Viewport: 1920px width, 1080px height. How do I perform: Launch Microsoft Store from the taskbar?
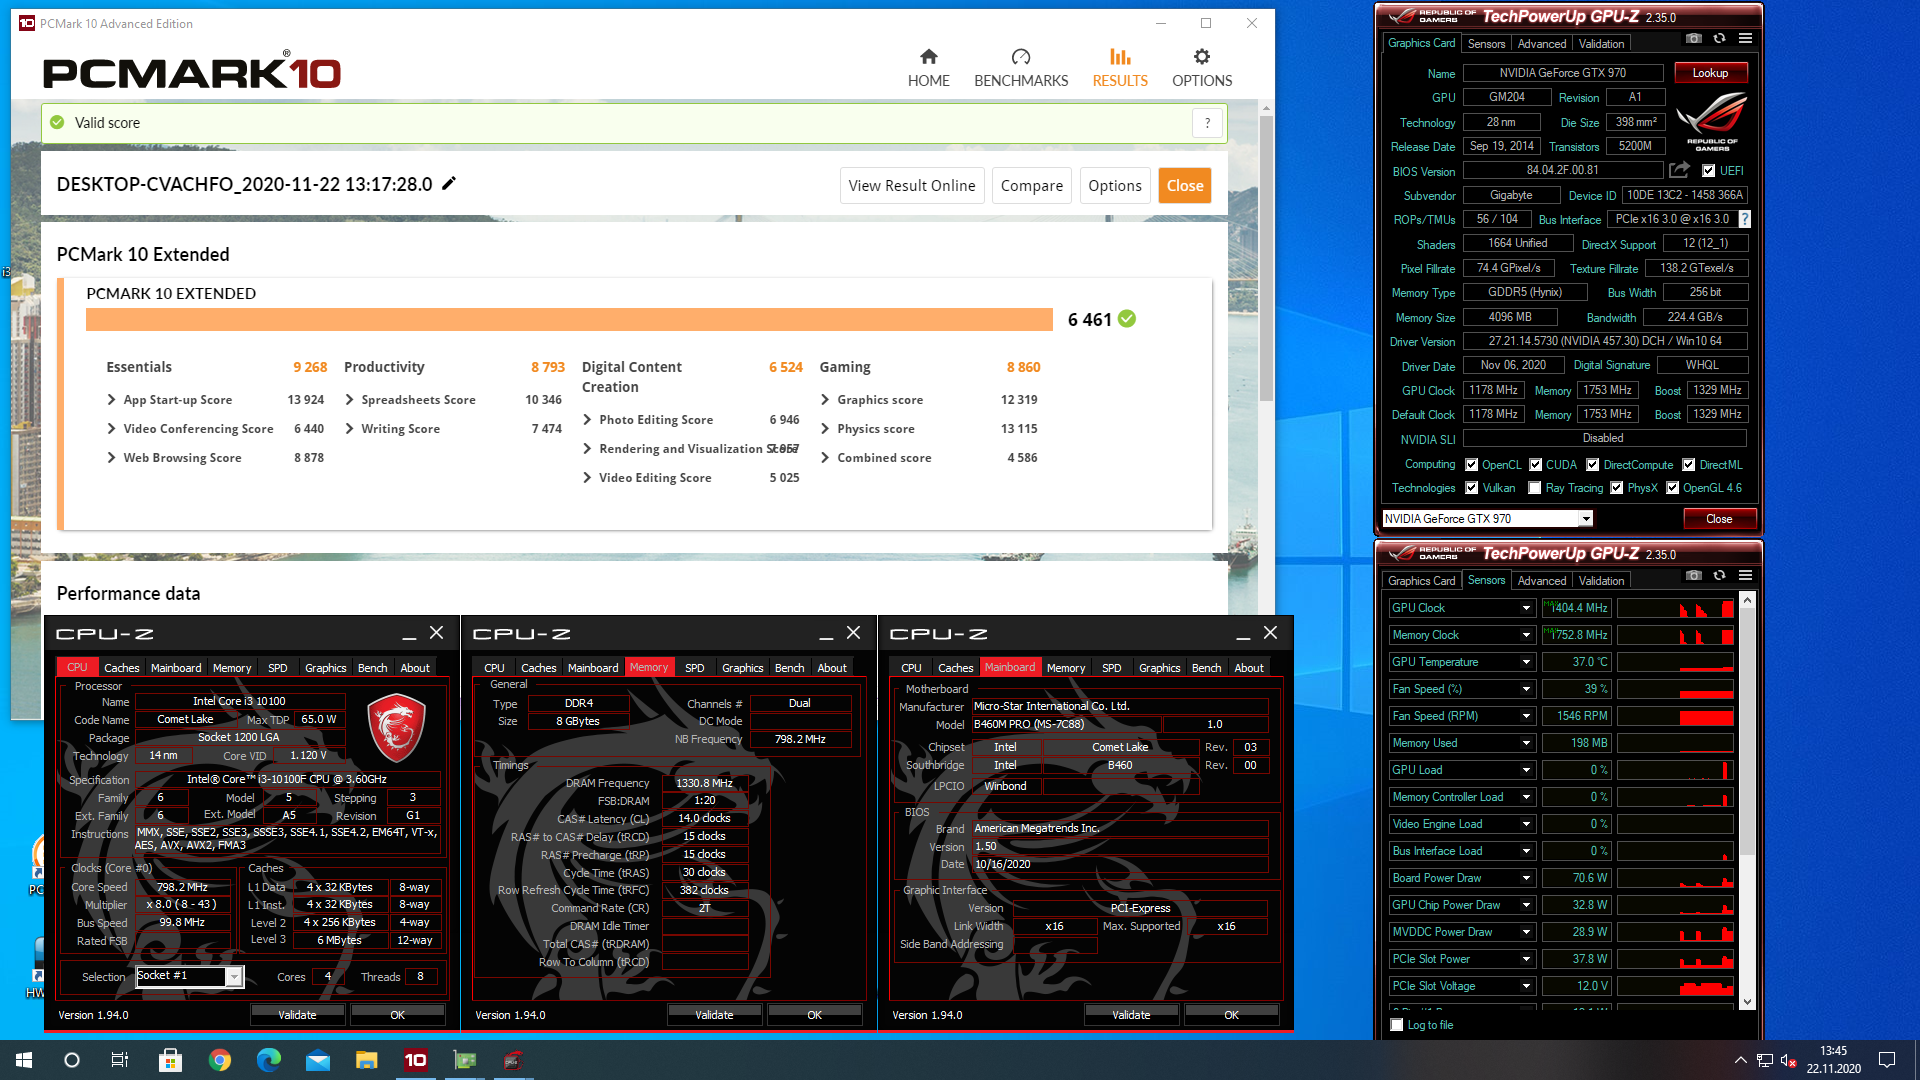click(x=170, y=1060)
